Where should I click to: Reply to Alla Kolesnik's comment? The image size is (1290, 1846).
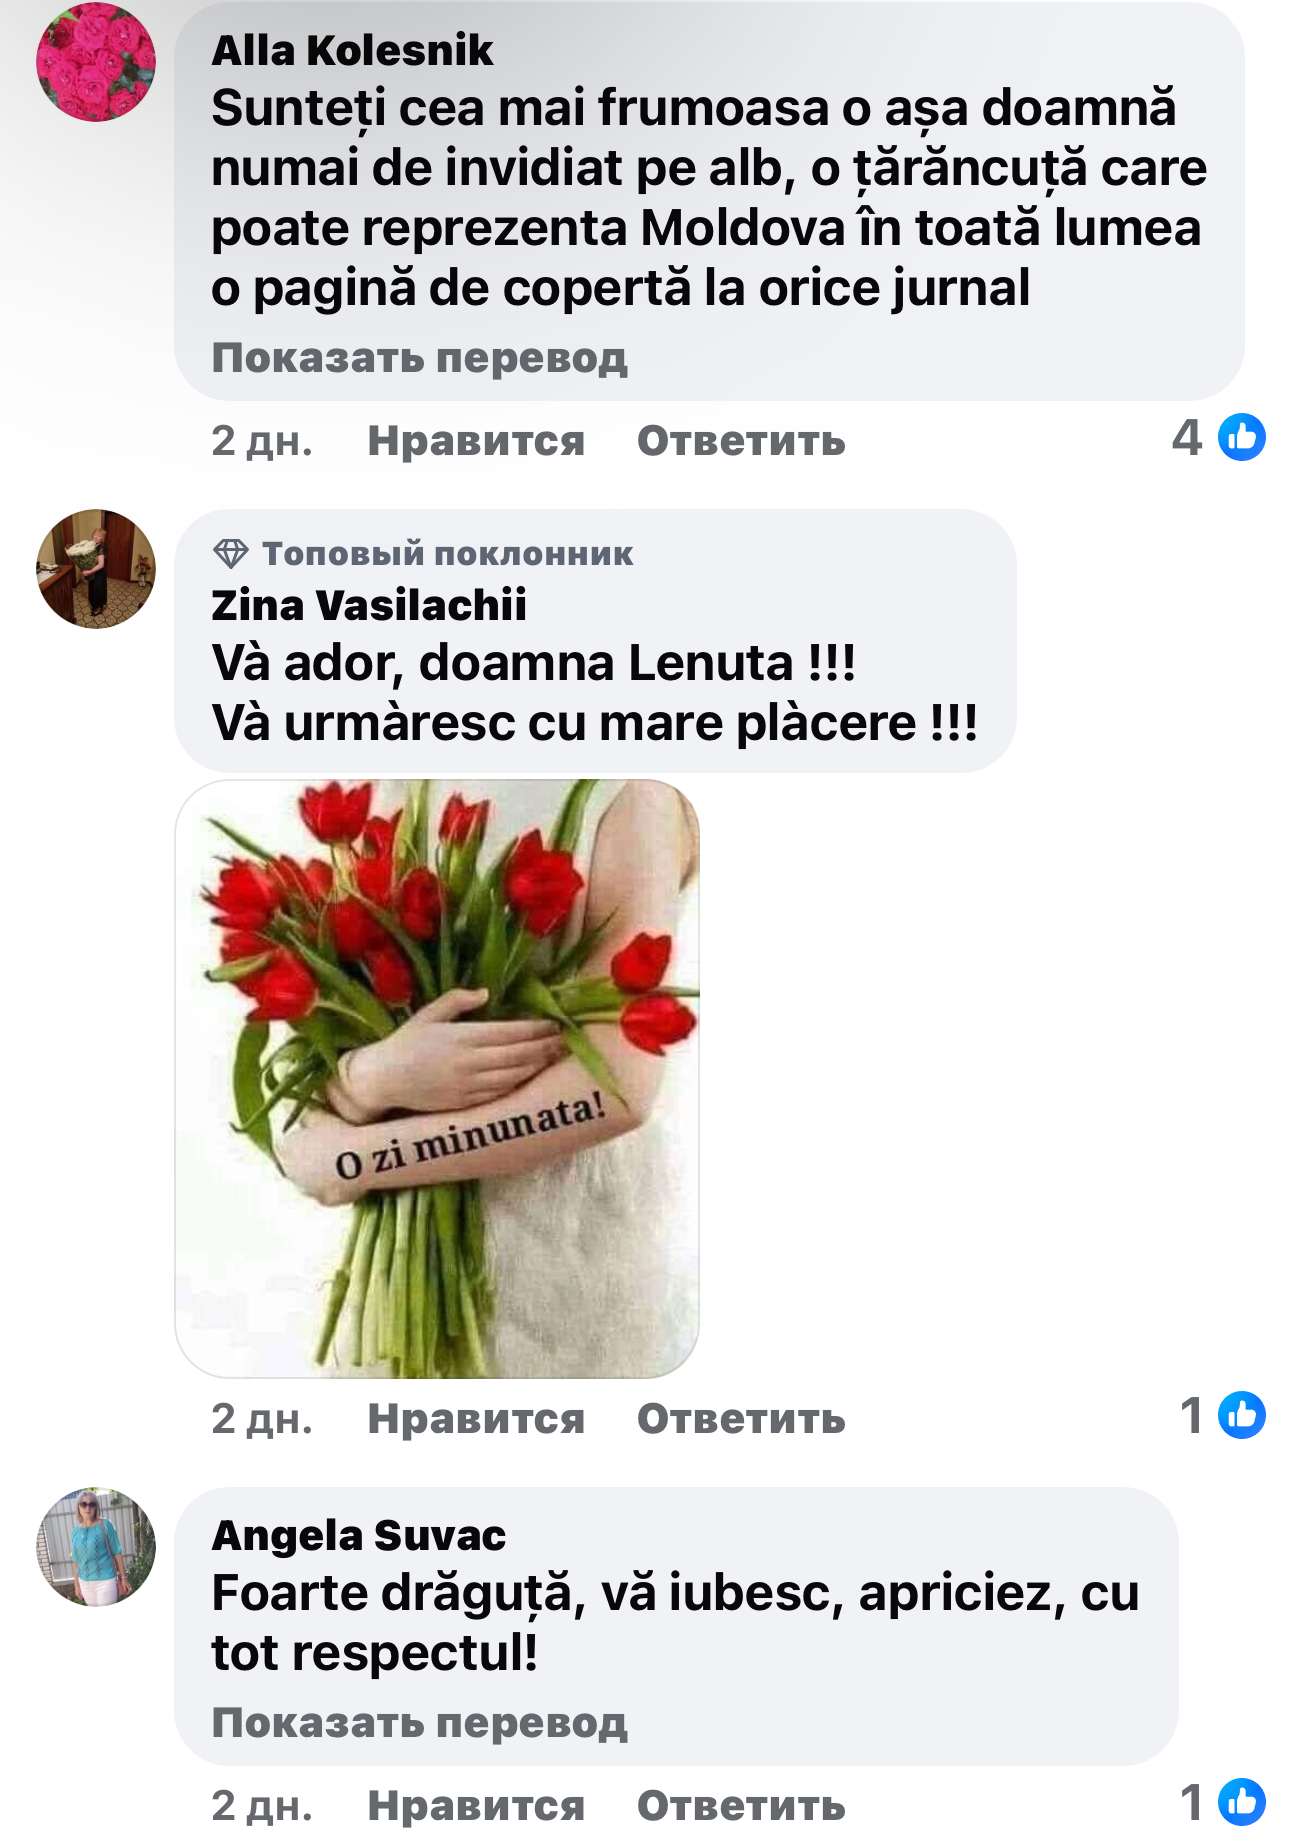click(x=741, y=440)
